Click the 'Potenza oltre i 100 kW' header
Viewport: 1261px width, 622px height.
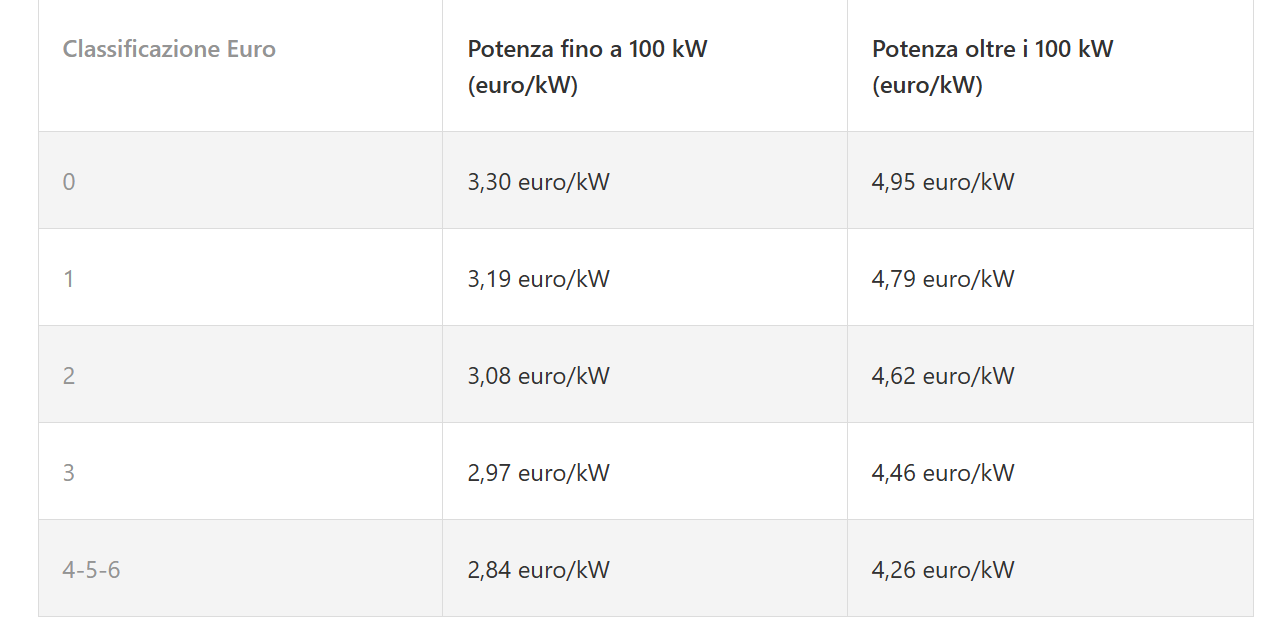click(x=992, y=49)
